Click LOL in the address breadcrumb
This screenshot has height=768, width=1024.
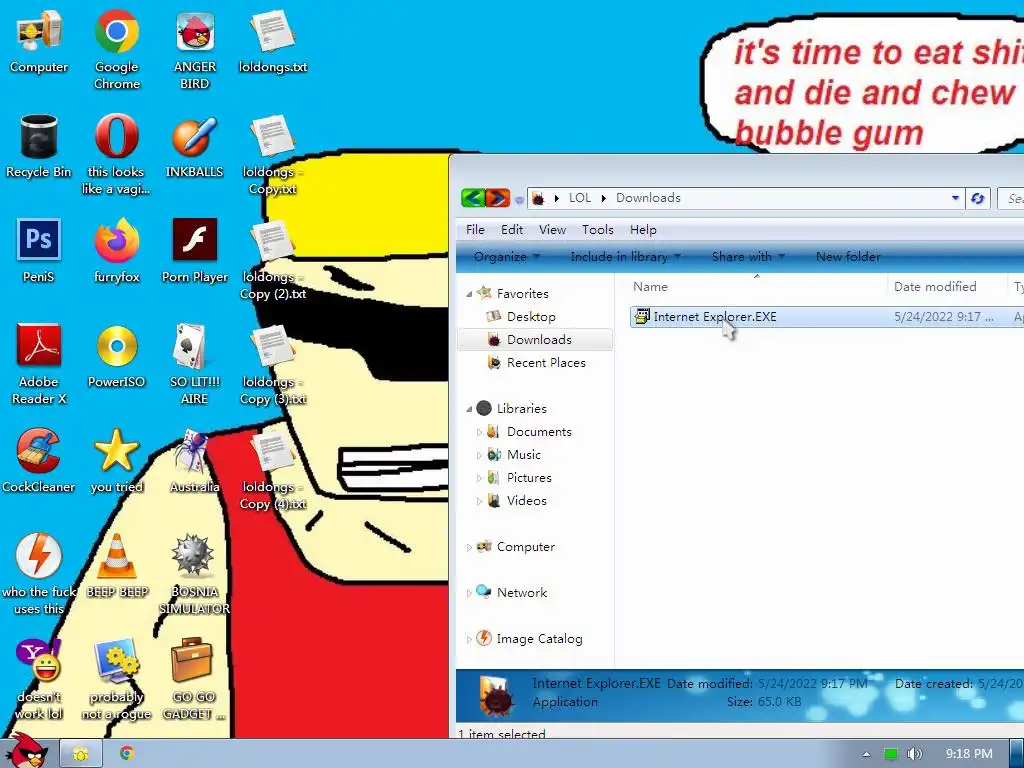[579, 198]
